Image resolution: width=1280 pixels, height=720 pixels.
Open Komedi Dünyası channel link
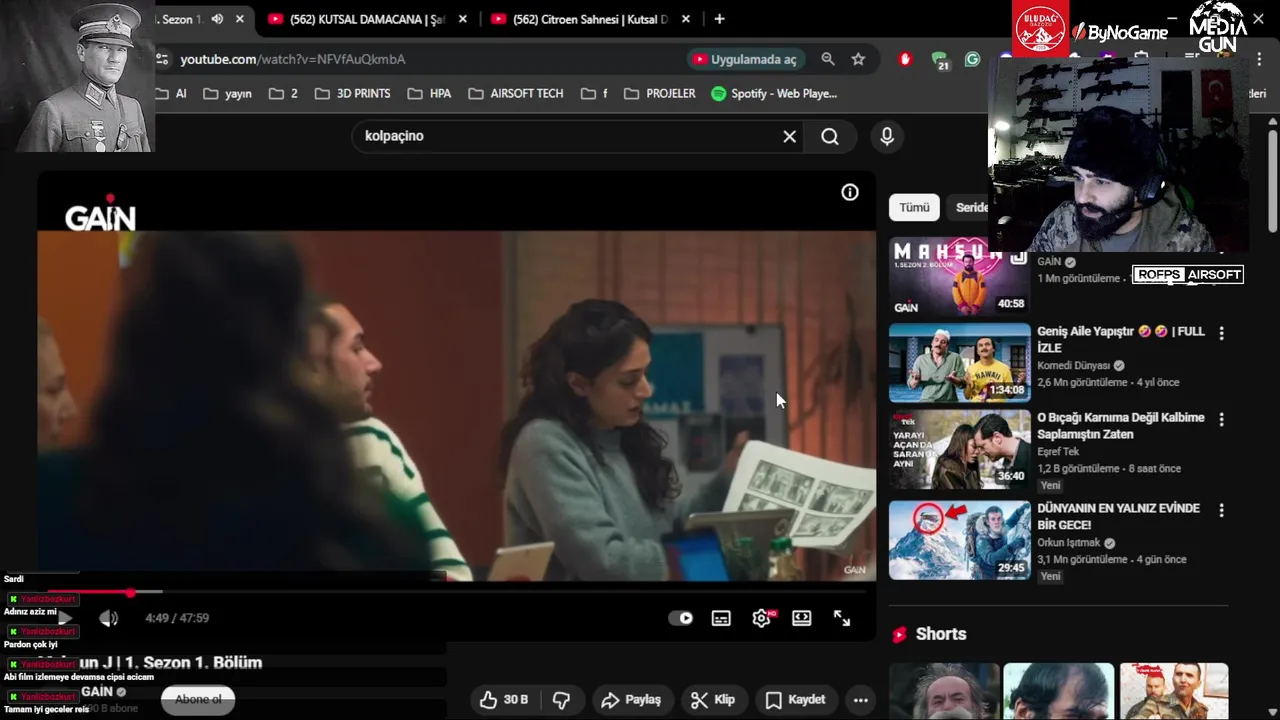1074,366
